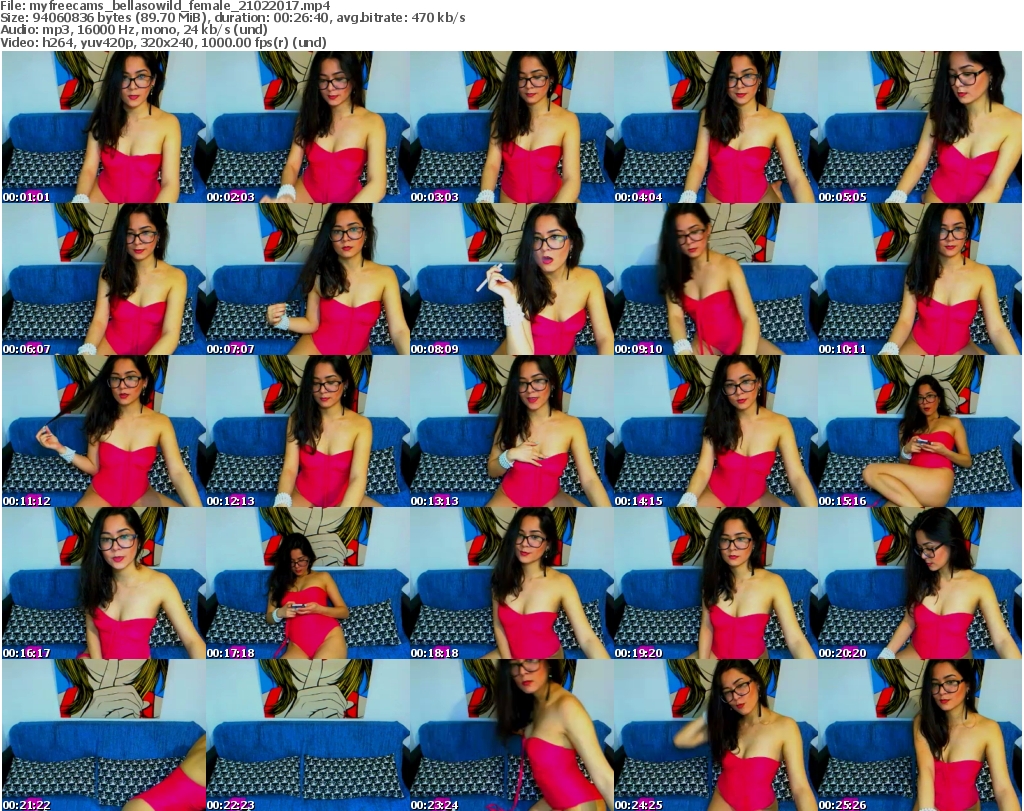This screenshot has height=811, width=1024.
Task: Click the Video h264 info line
Action: [x=163, y=42]
